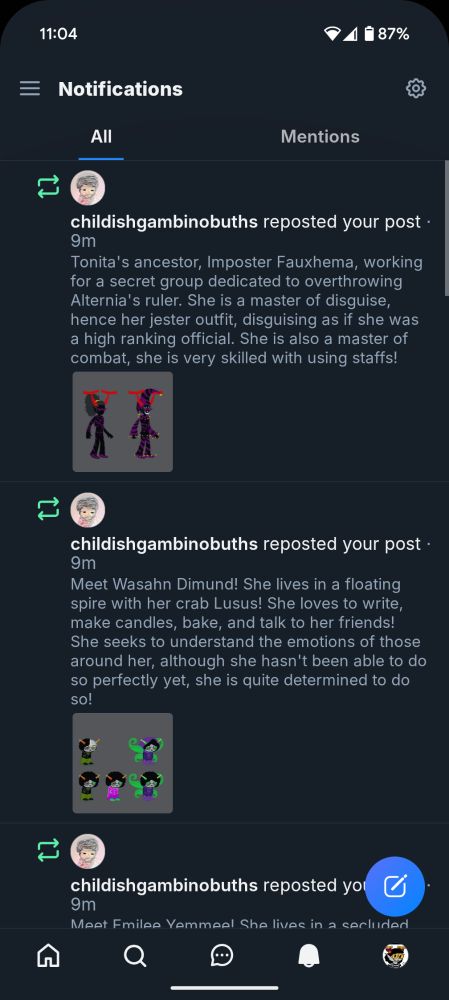Open childishgambinobuths avatar in first notification
Screen dimensions: 449x1000
click(87, 188)
